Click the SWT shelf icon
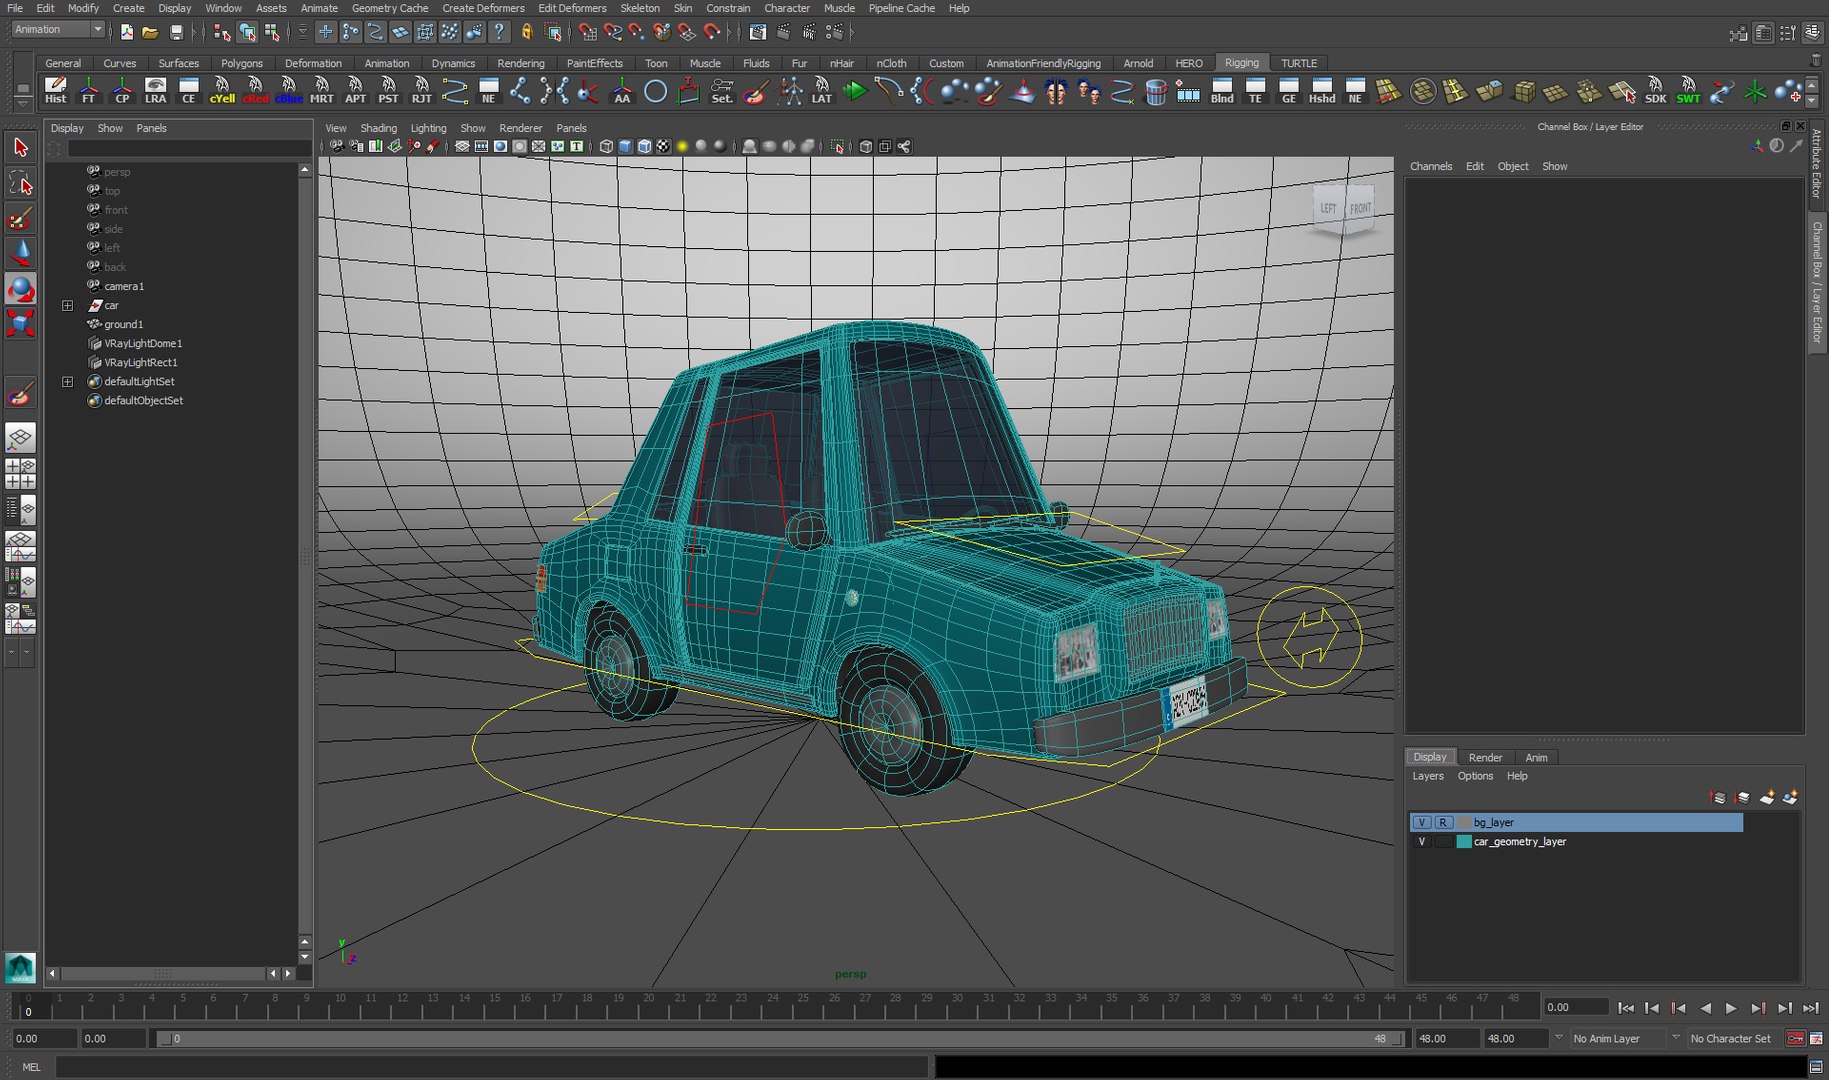 tap(1688, 91)
